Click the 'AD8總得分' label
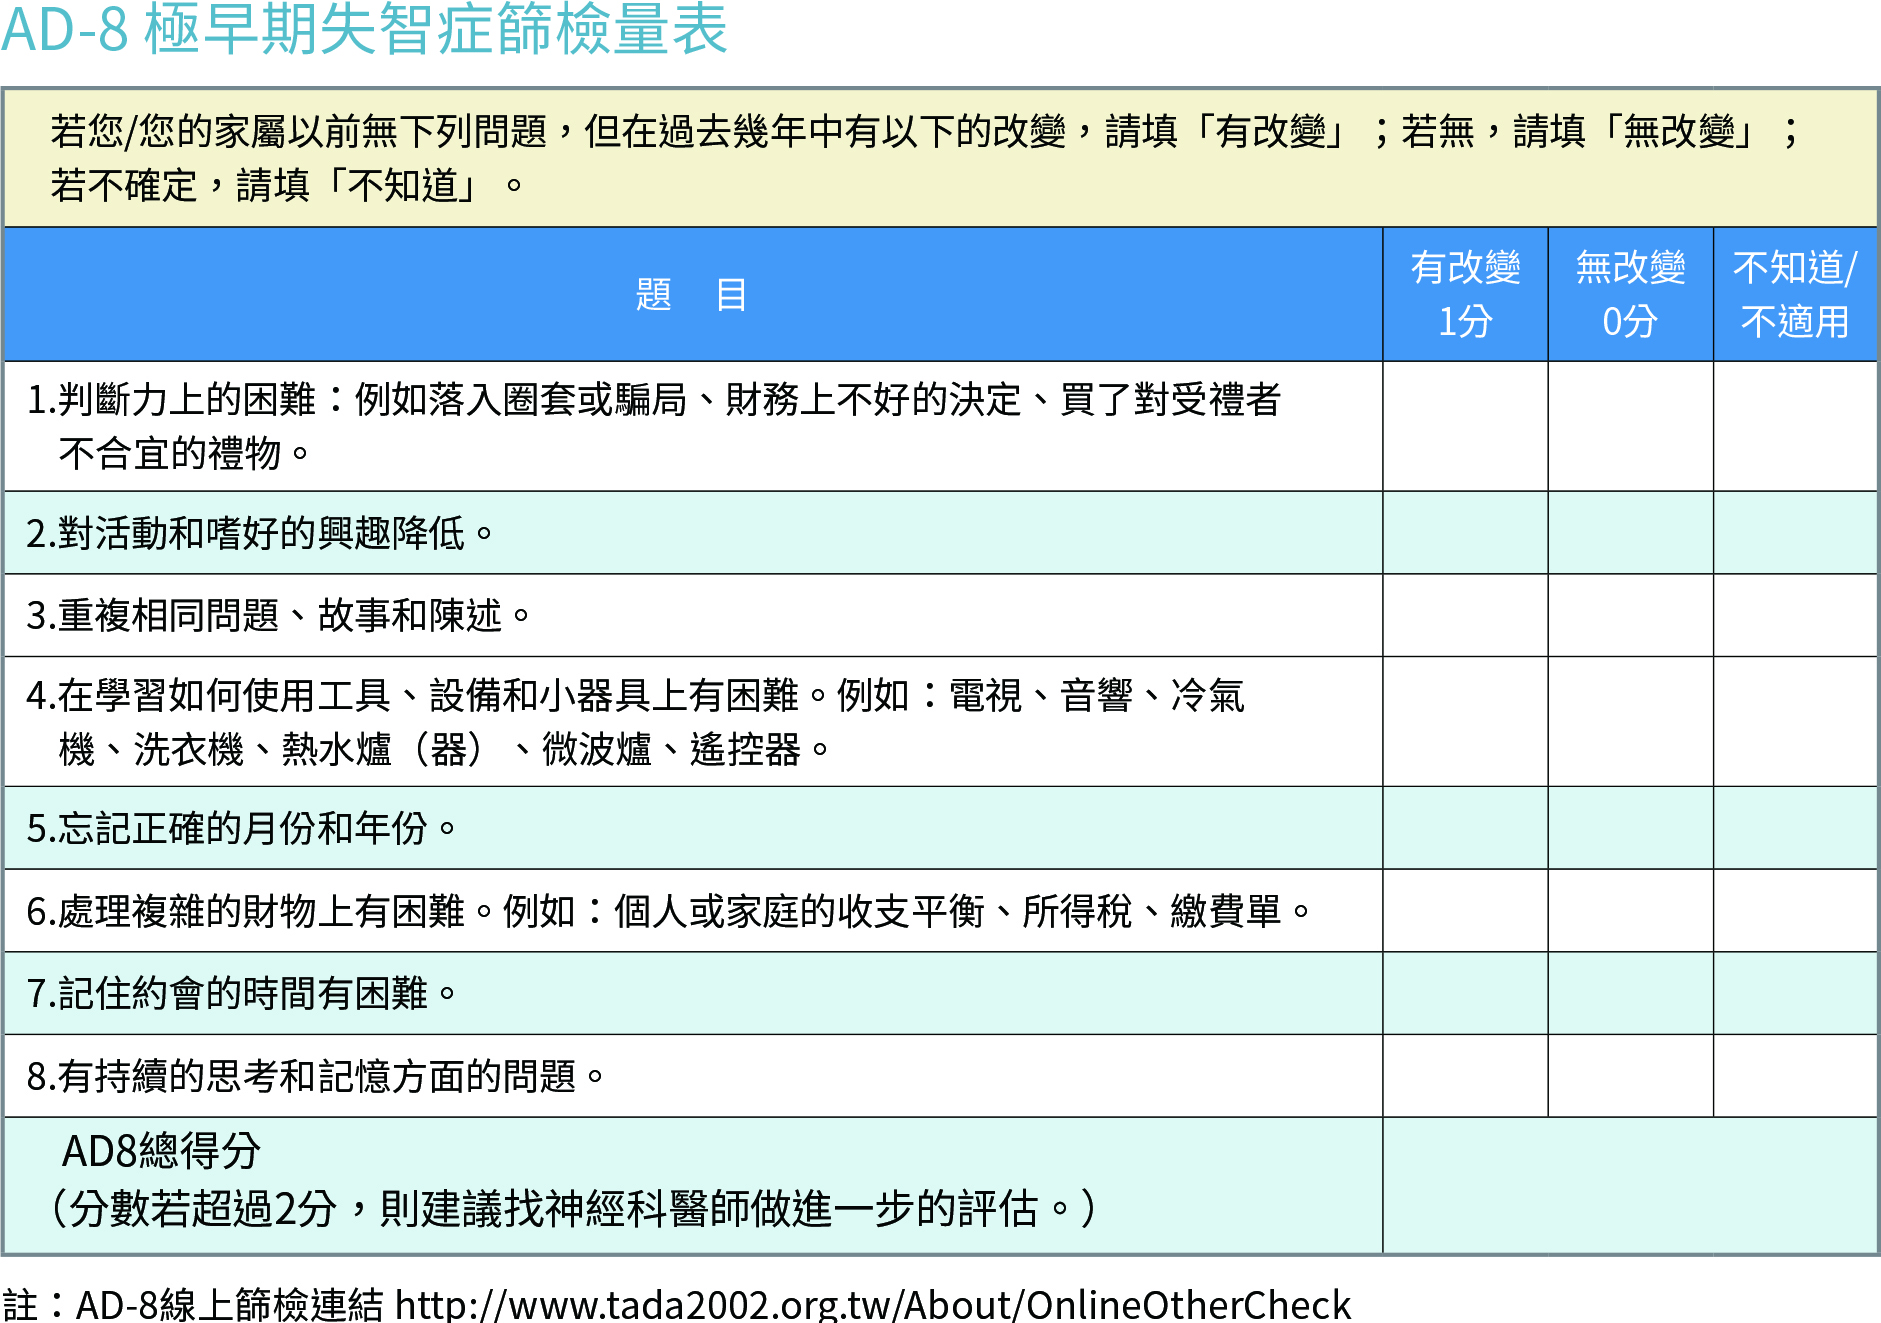Screen dimensions: 1881x1323 tap(161, 1152)
